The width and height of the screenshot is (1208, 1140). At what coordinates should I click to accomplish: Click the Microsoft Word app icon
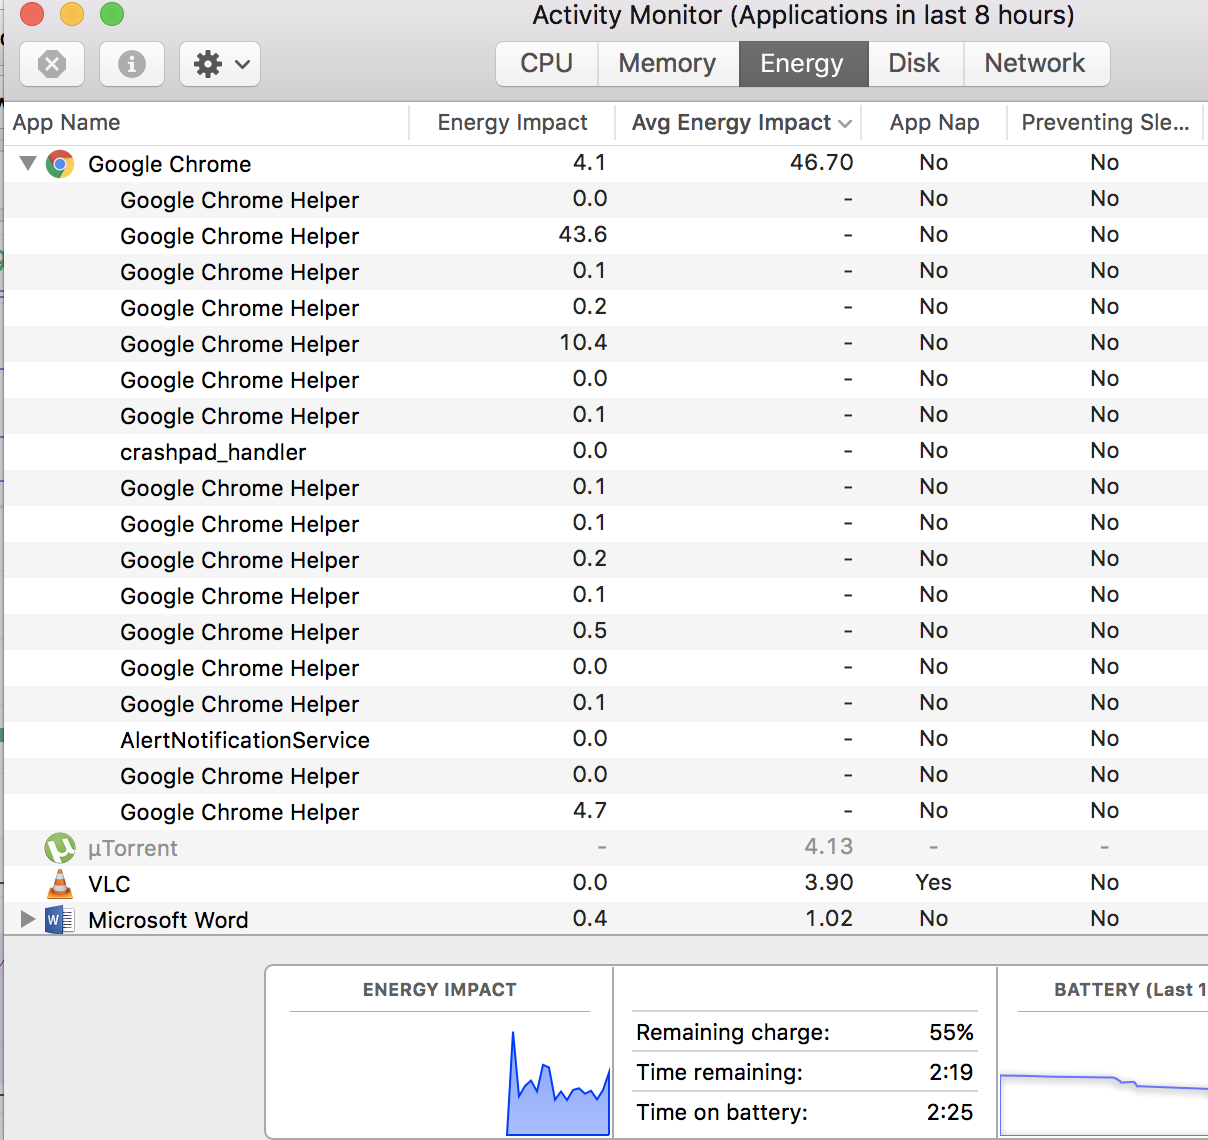coord(60,919)
